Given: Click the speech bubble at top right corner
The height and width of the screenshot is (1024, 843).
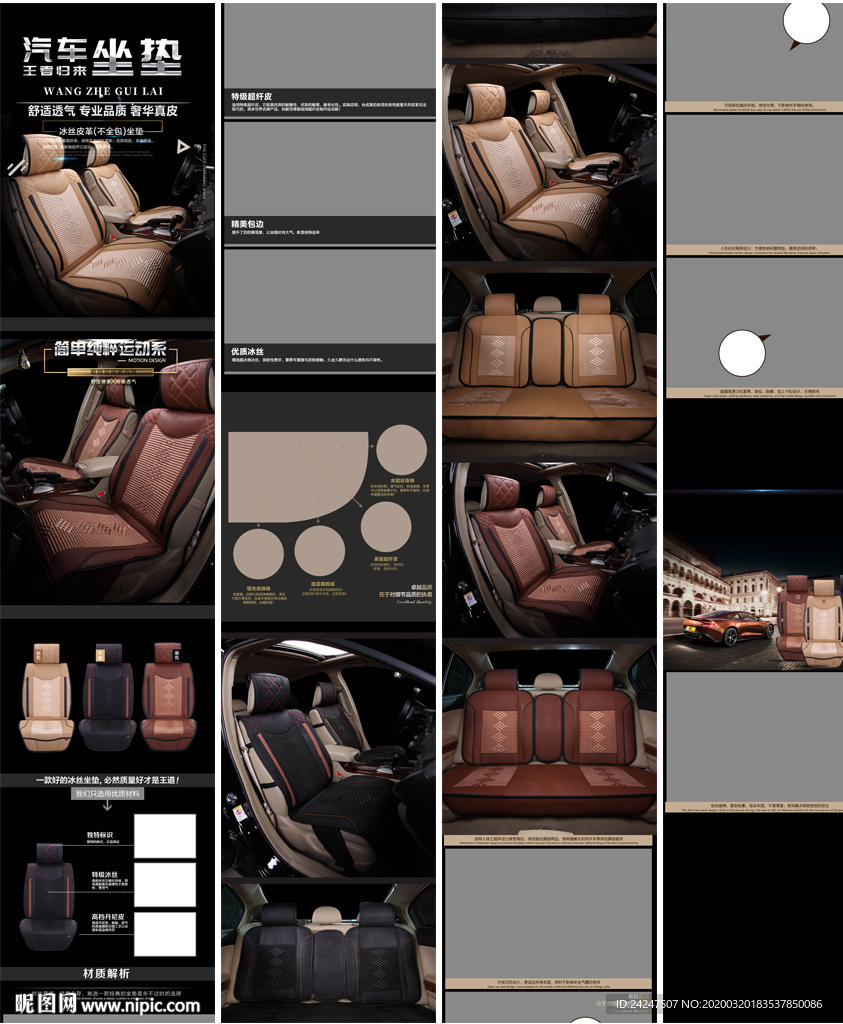Looking at the screenshot, I should point(805,22).
